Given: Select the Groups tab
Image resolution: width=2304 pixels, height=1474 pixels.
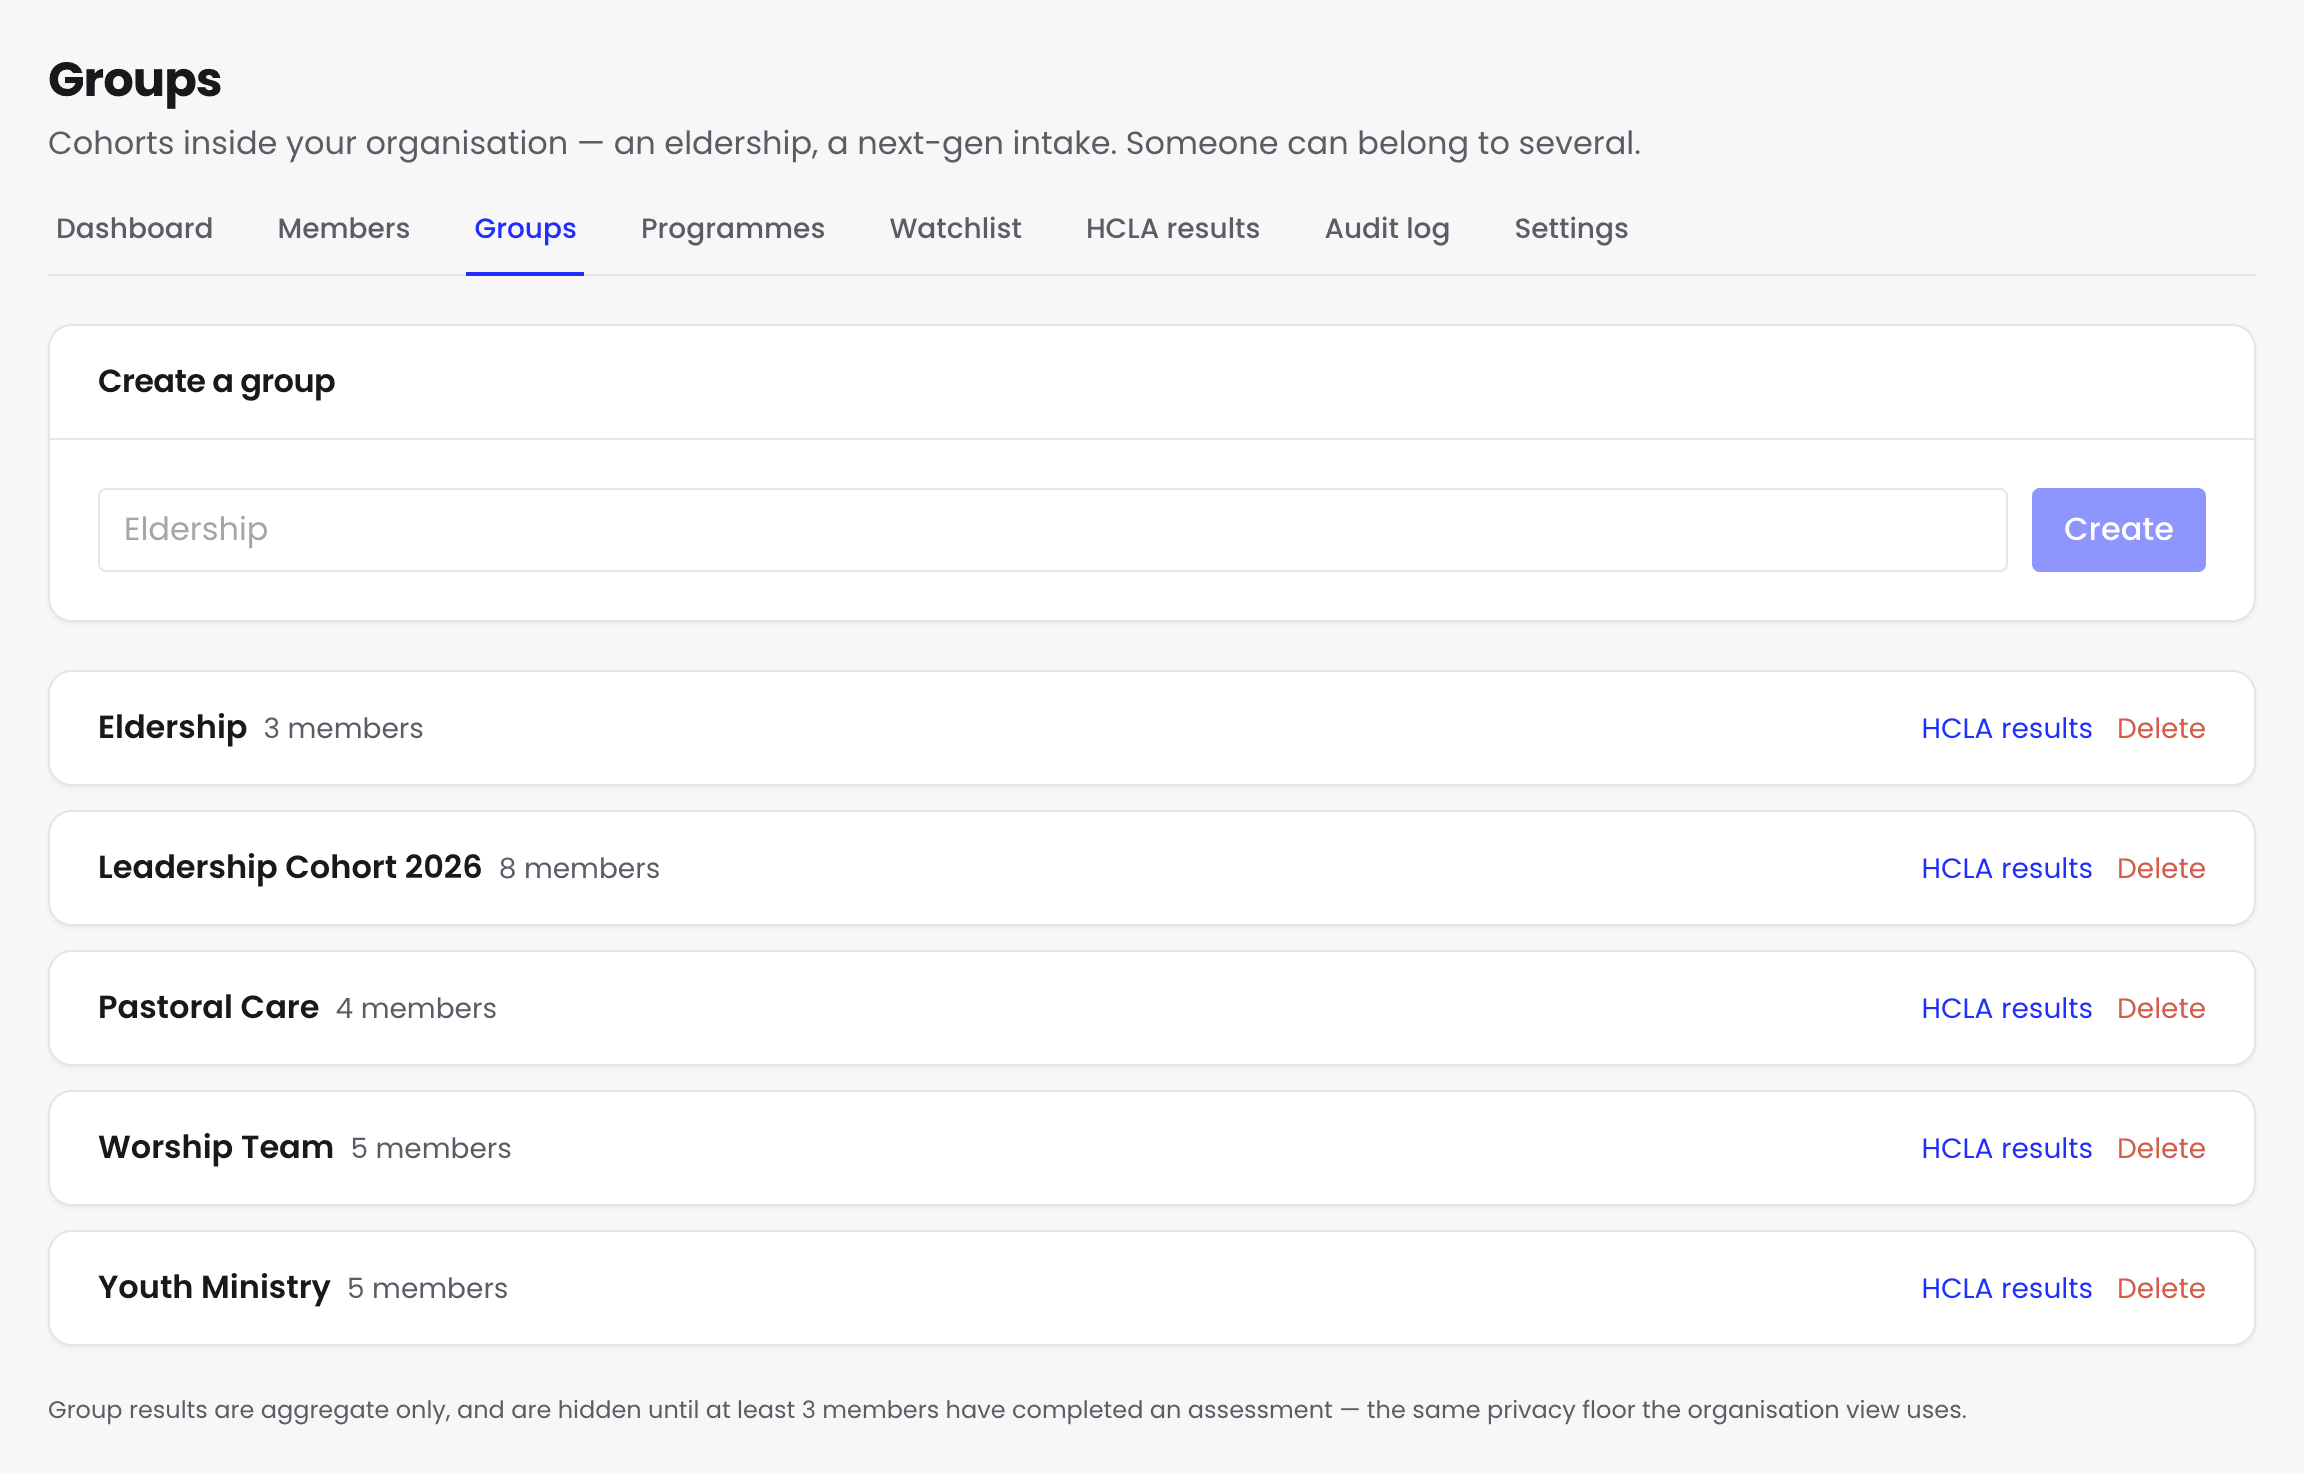Looking at the screenshot, I should [x=525, y=228].
